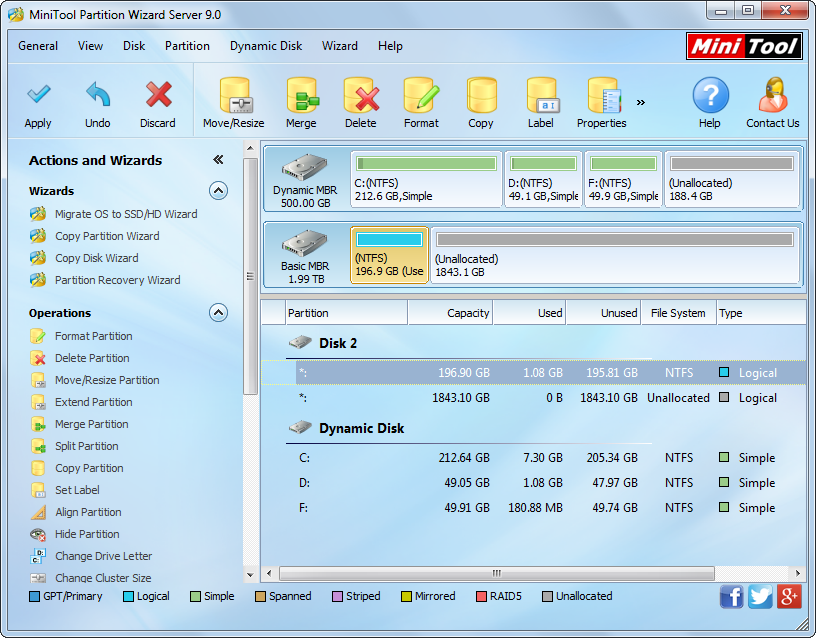This screenshot has height=638, width=816.
Task: Open the General menu
Action: click(38, 46)
